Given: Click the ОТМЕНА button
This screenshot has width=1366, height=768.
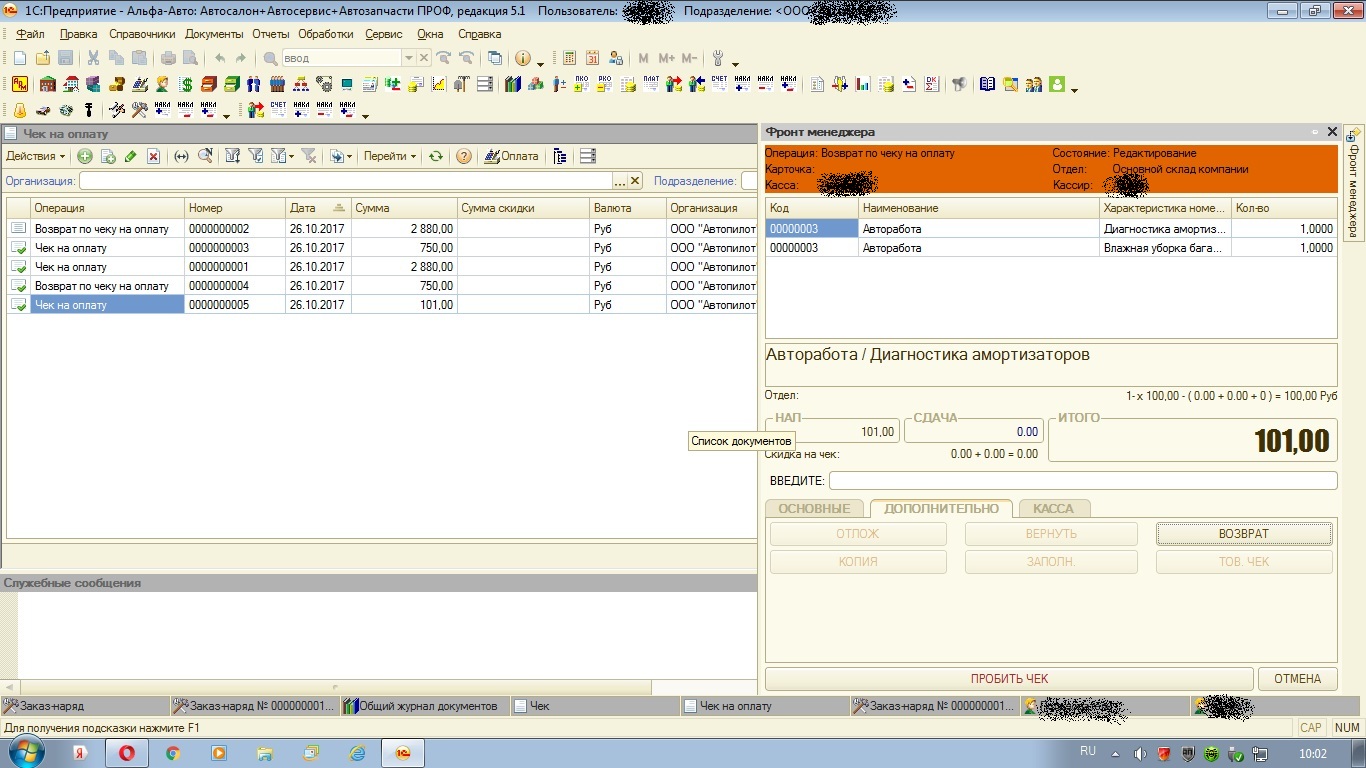Looking at the screenshot, I should (1297, 679).
